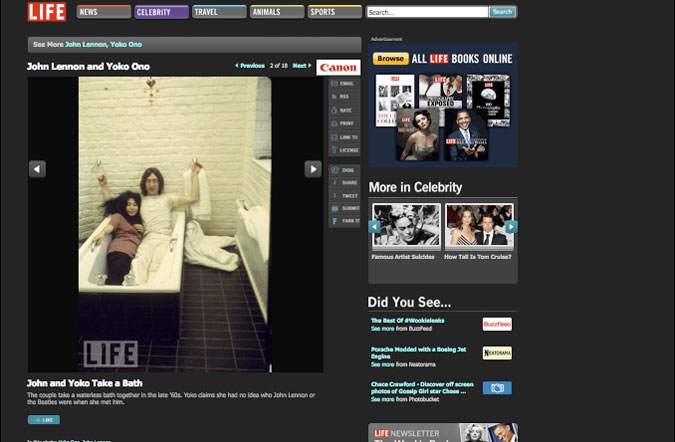Click into the Search input field
The image size is (675, 442).
pyautogui.click(x=427, y=13)
